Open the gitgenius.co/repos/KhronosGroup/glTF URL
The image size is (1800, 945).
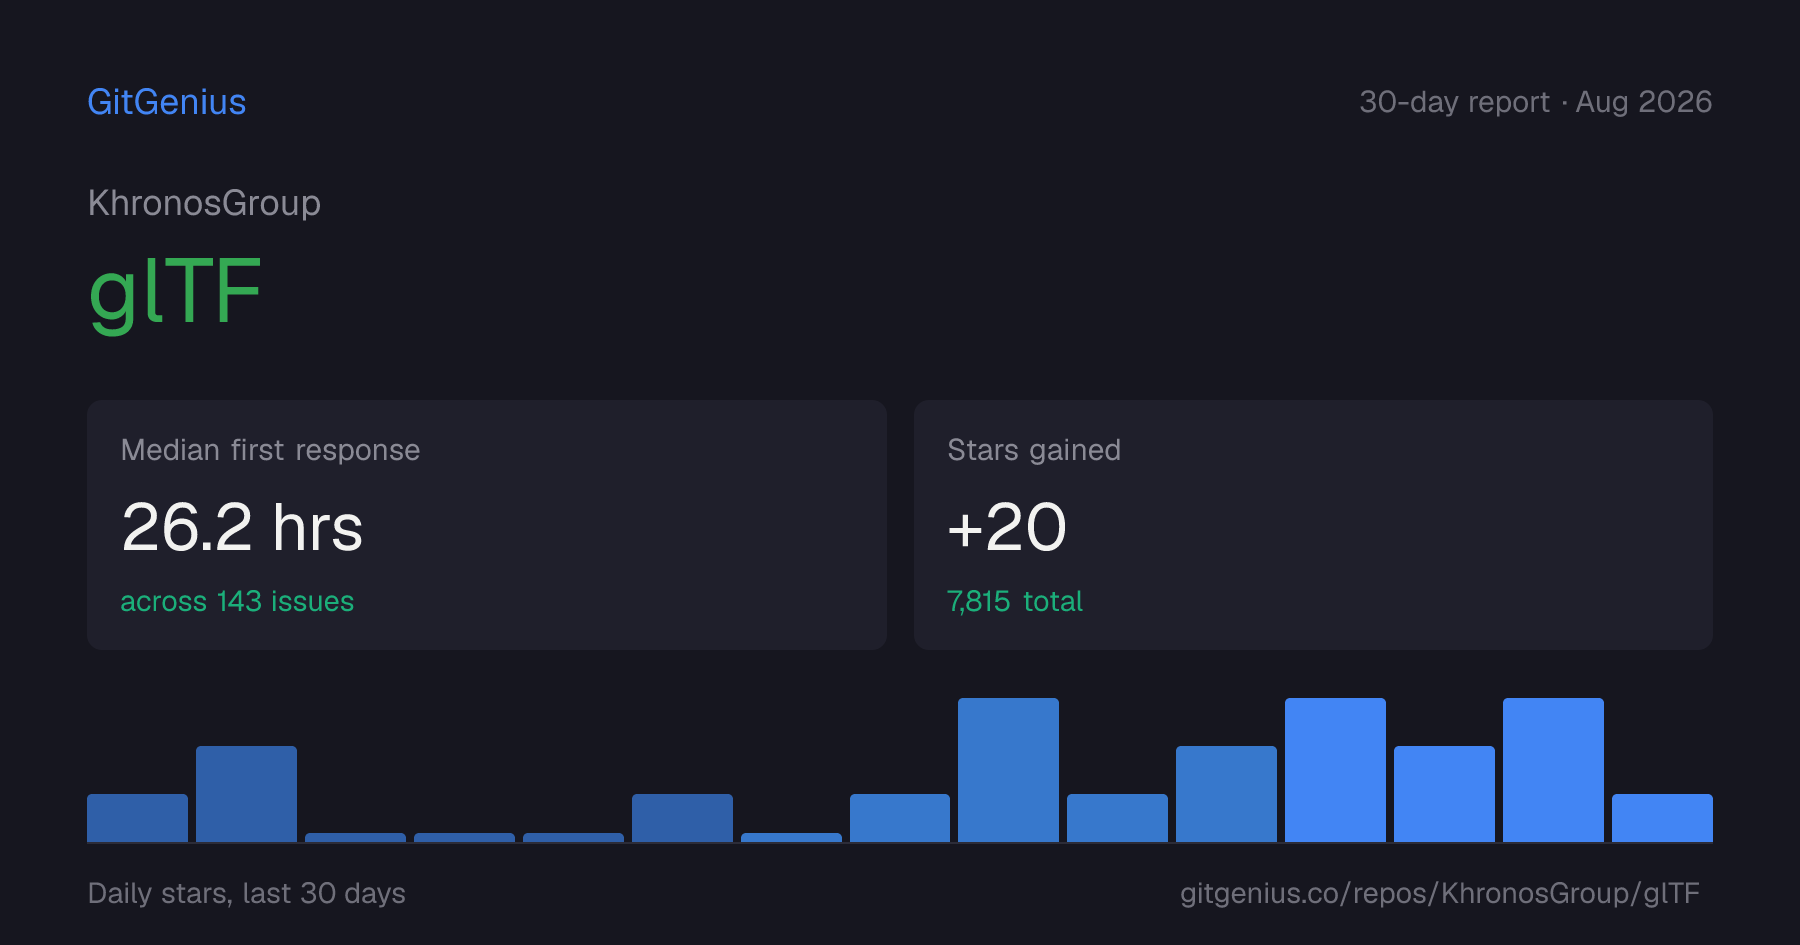point(1440,893)
